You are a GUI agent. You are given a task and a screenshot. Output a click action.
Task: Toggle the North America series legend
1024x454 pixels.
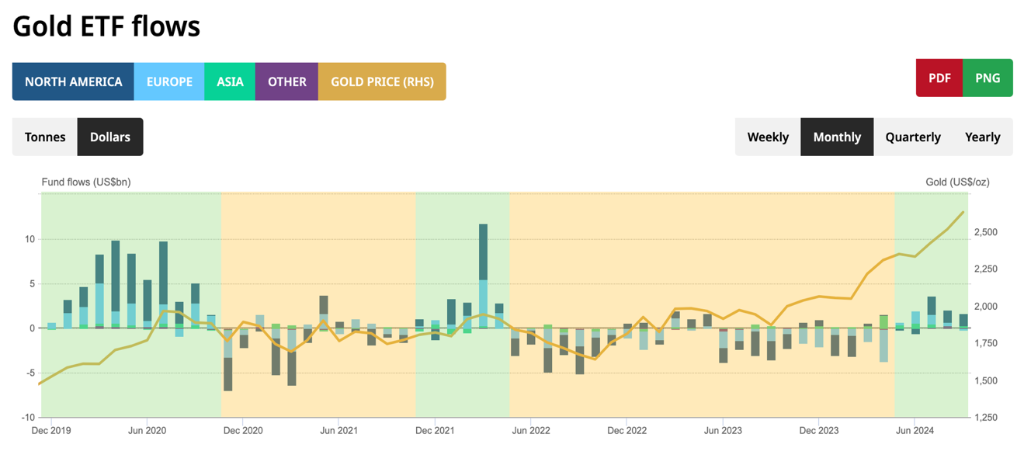pos(73,82)
